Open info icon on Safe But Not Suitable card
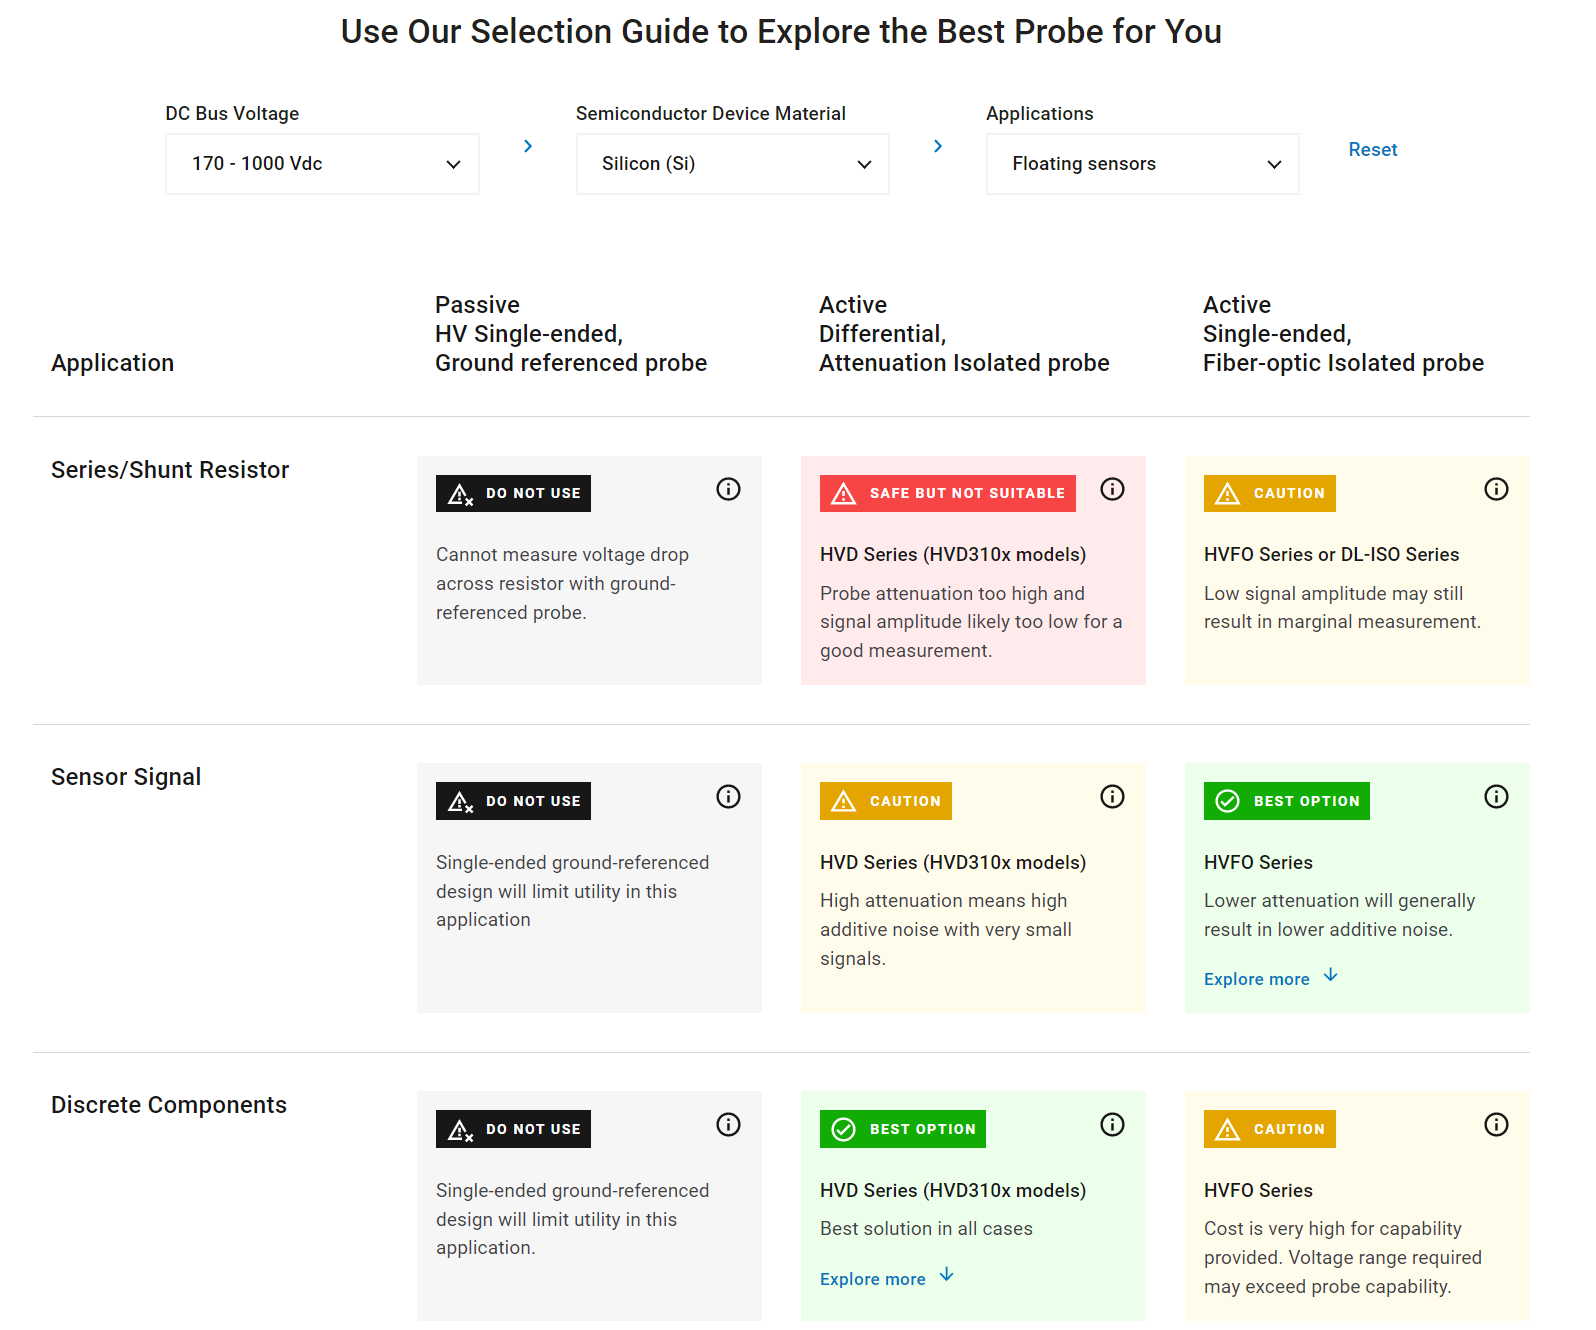The width and height of the screenshot is (1596, 1330). pyautogui.click(x=1112, y=489)
